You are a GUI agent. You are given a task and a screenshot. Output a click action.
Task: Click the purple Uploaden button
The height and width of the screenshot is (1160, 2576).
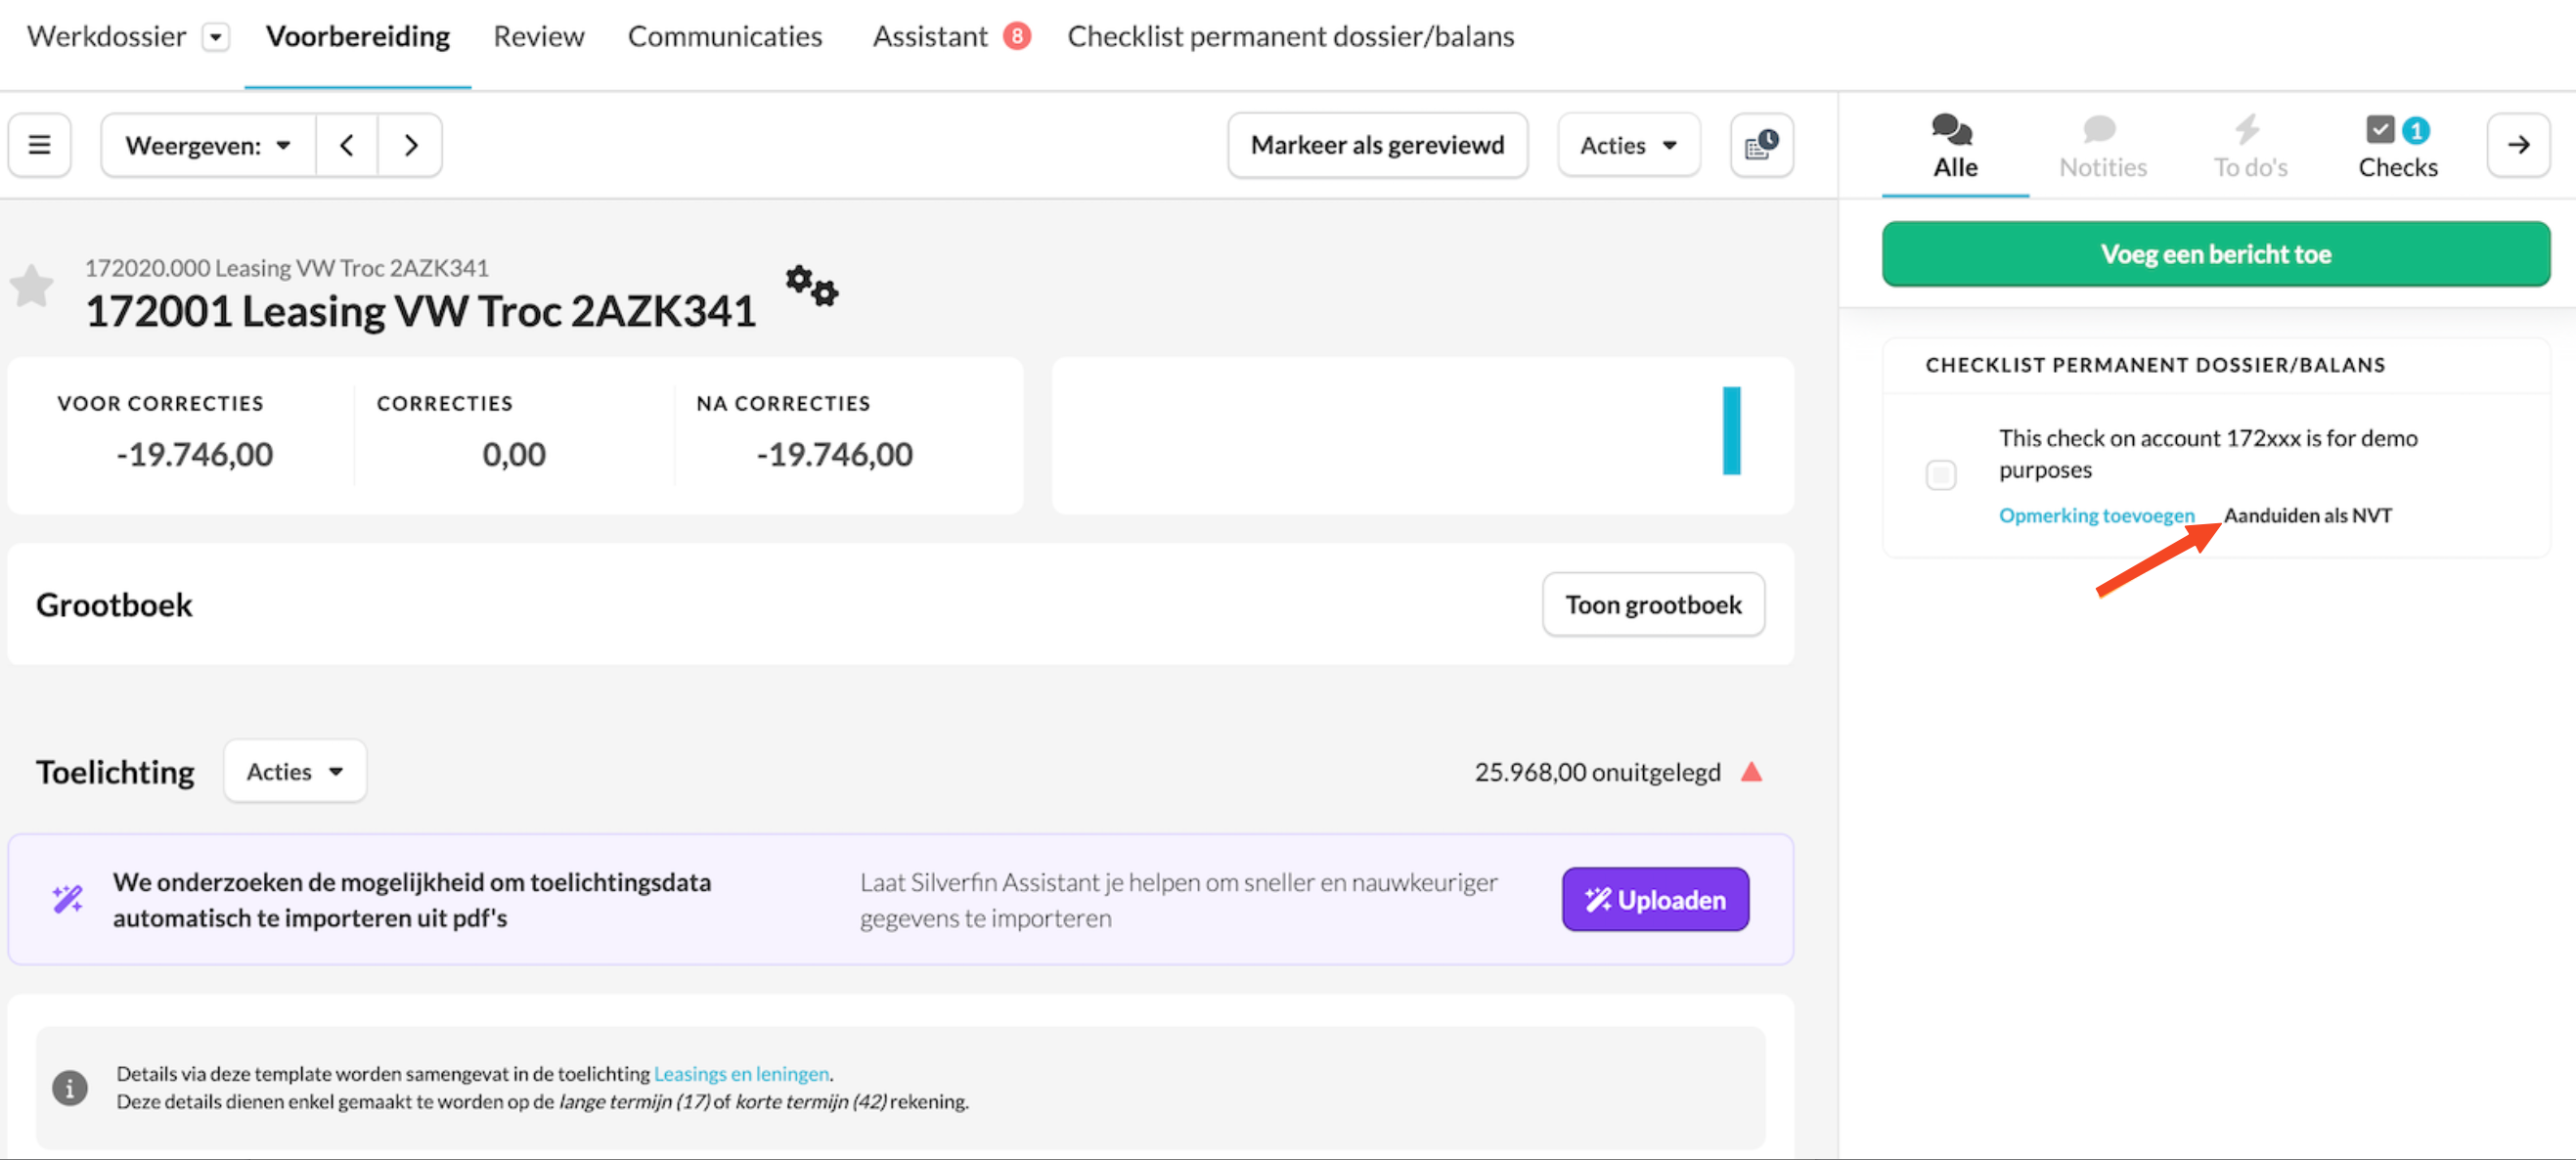[x=1655, y=899]
